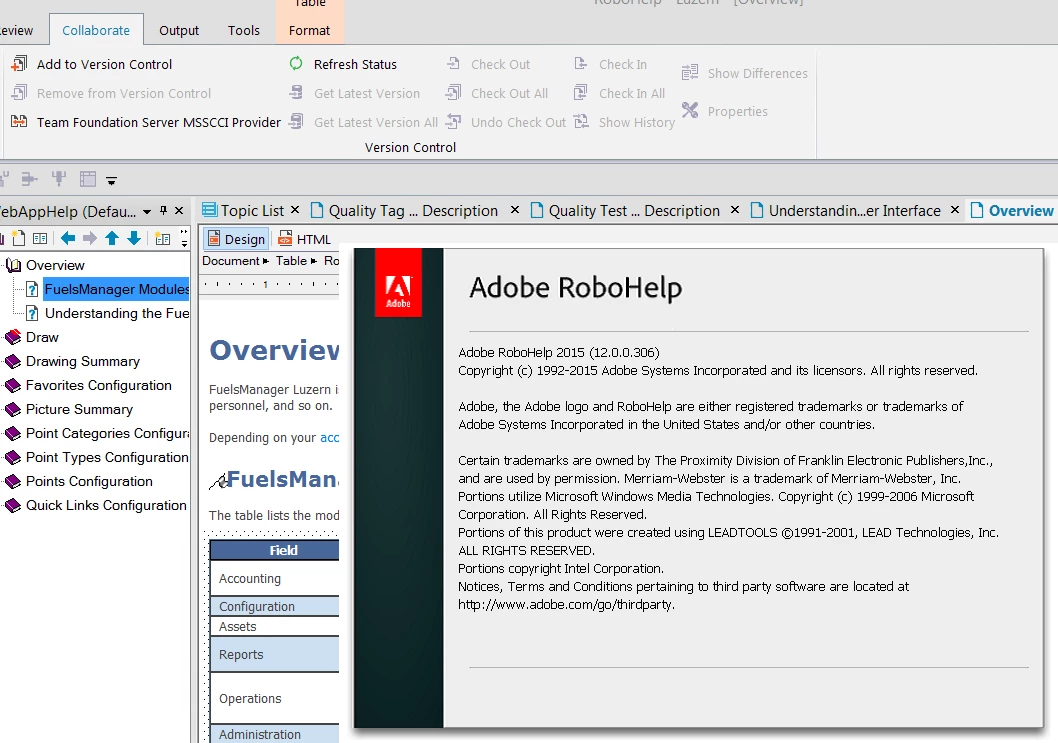The height and width of the screenshot is (743, 1058).
Task: Open the Collaborate ribbon tab
Action: pyautogui.click(x=96, y=30)
